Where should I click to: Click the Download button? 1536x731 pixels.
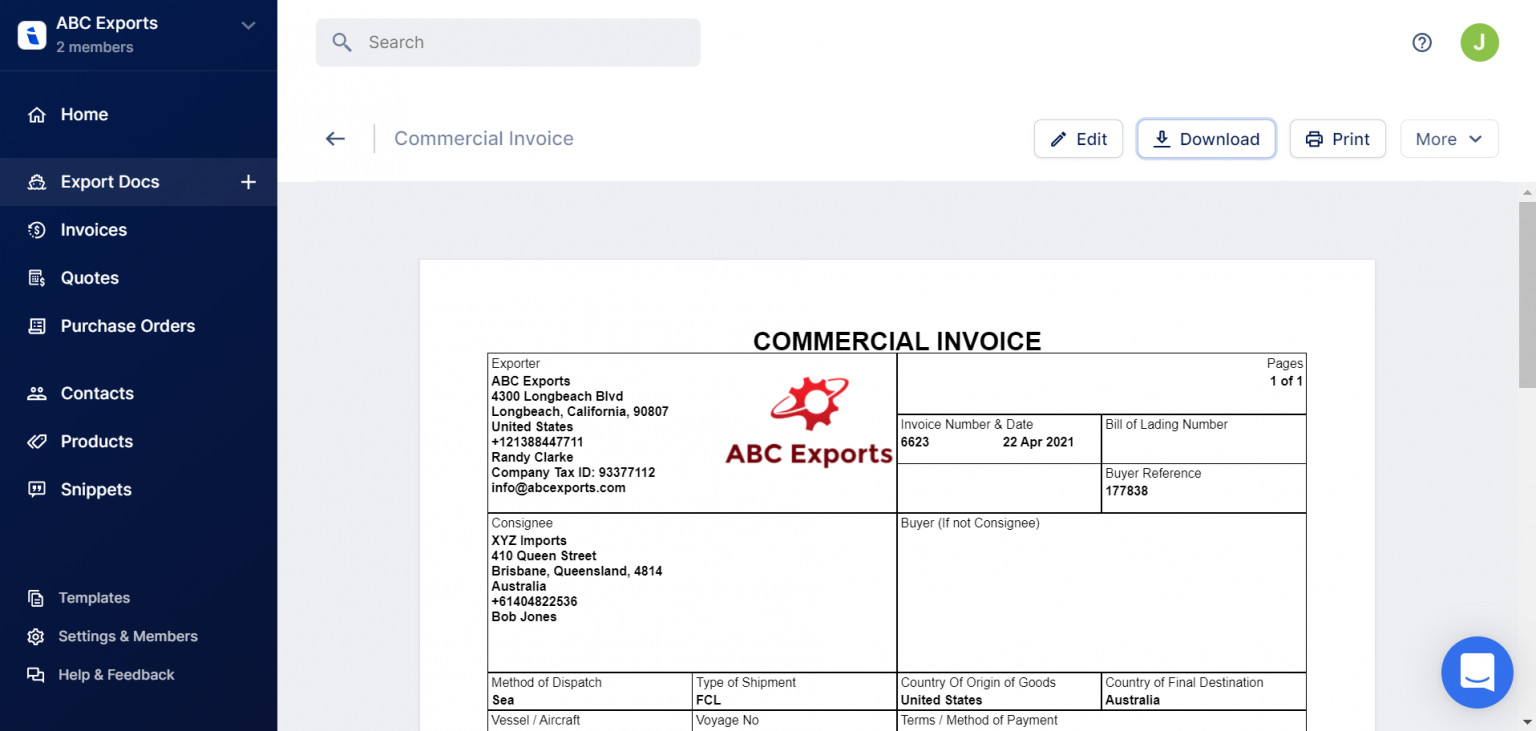pos(1206,138)
